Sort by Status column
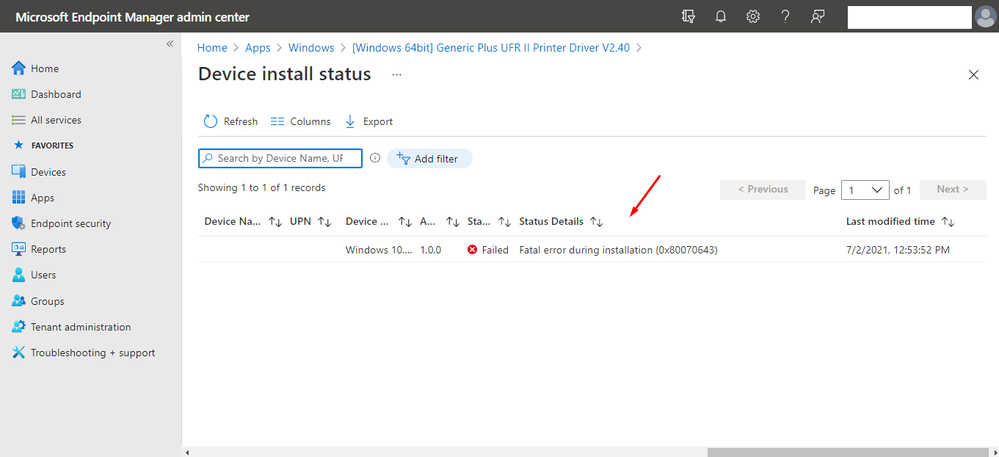Screen dimensions: 999x457 489,222
